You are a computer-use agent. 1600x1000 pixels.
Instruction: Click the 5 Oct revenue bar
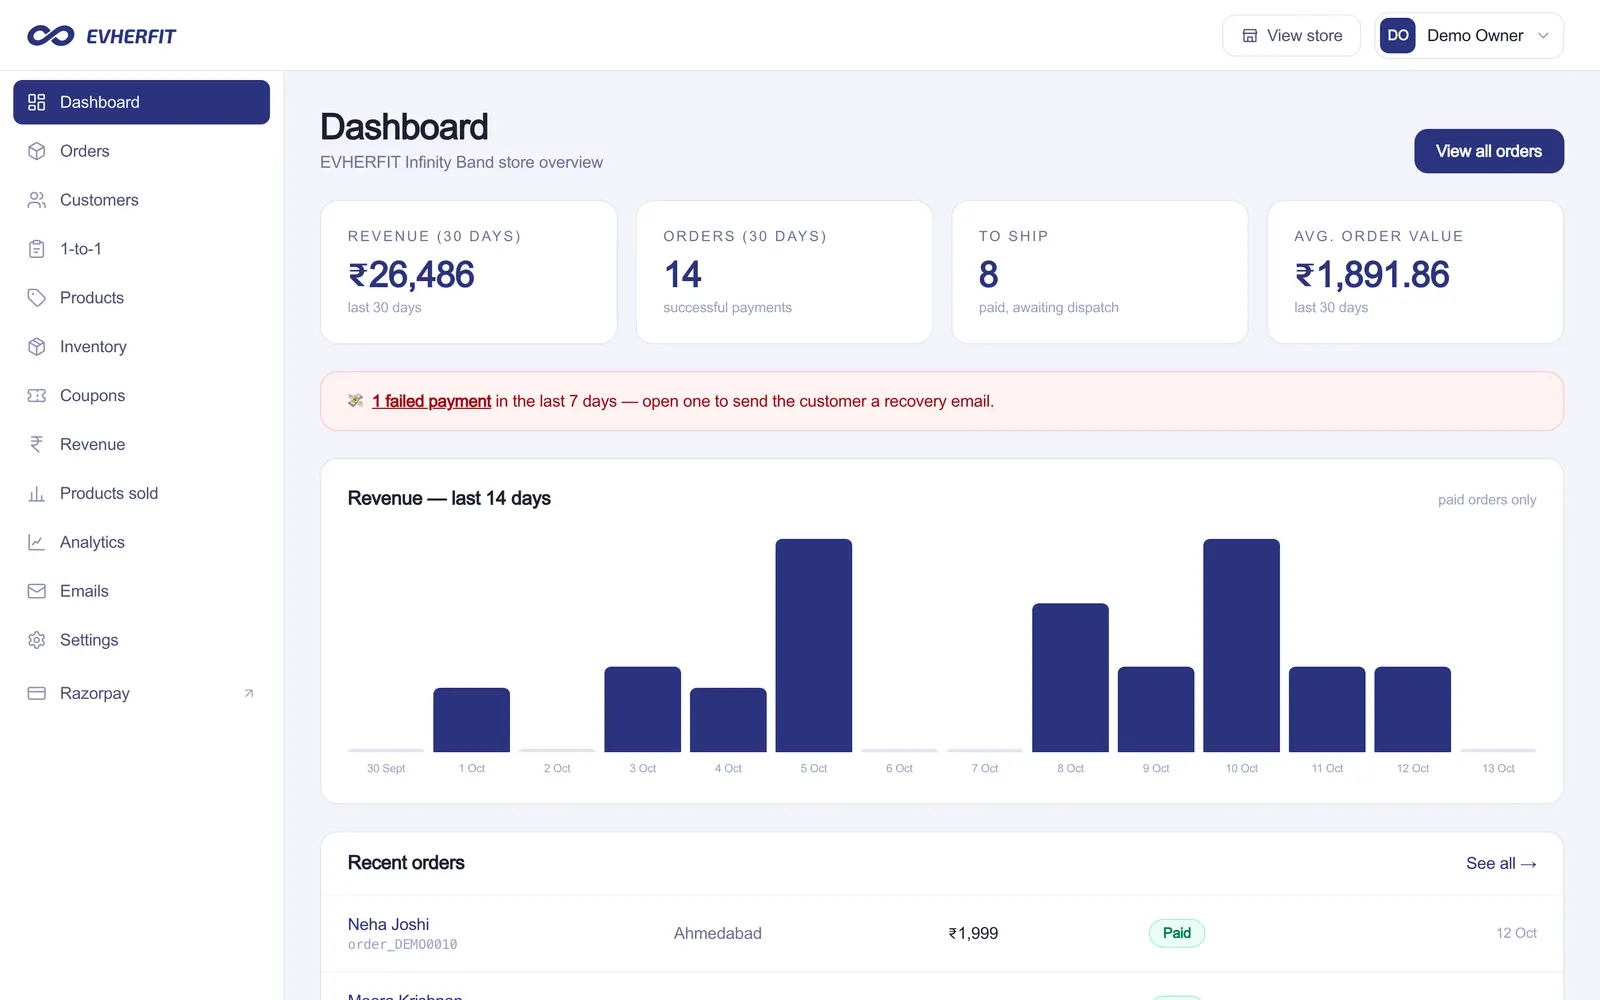814,646
